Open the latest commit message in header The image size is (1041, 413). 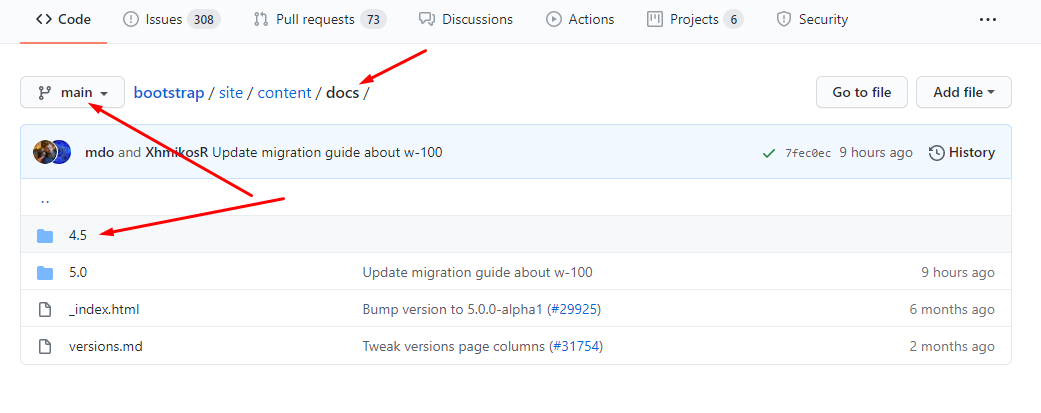(x=328, y=153)
